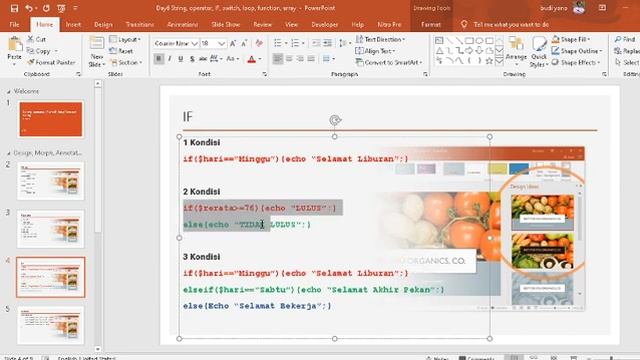
Task: Apply numbered list
Action: pos(295,43)
